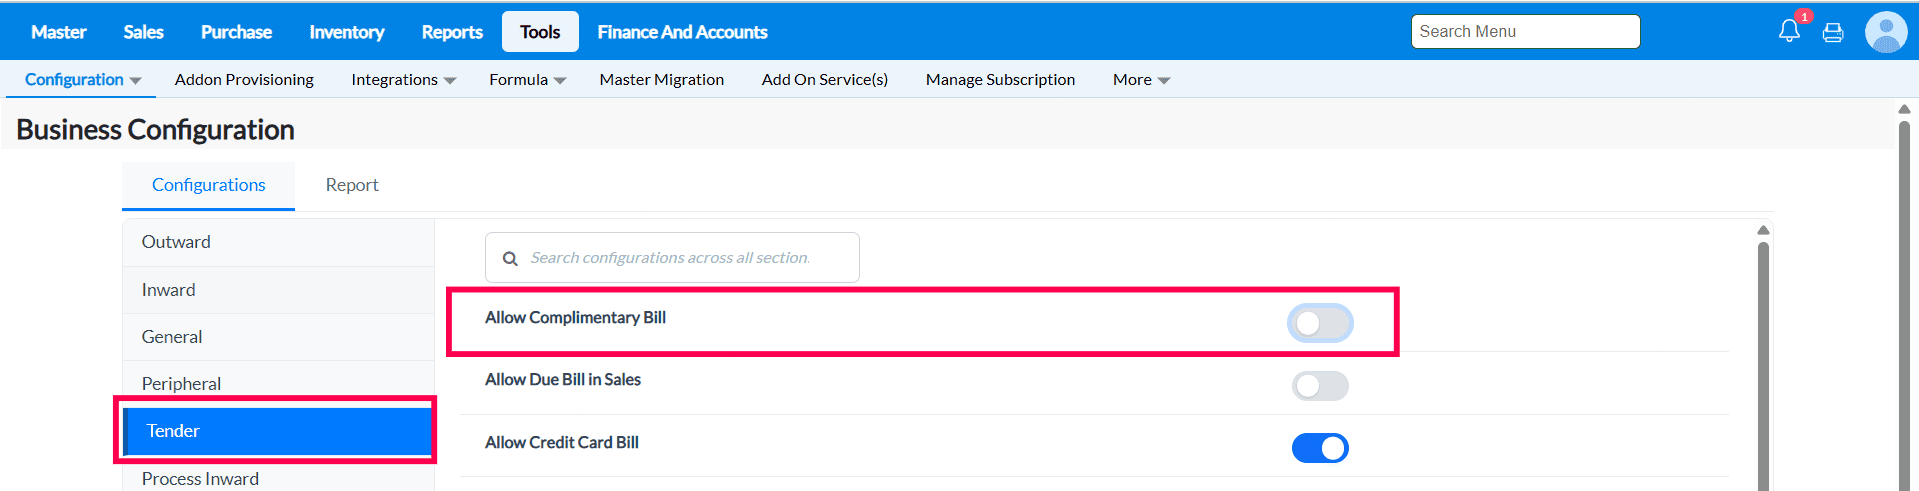Image resolution: width=1919 pixels, height=491 pixels.
Task: Turn on Allow Due Bill in Sales
Action: point(1320,385)
